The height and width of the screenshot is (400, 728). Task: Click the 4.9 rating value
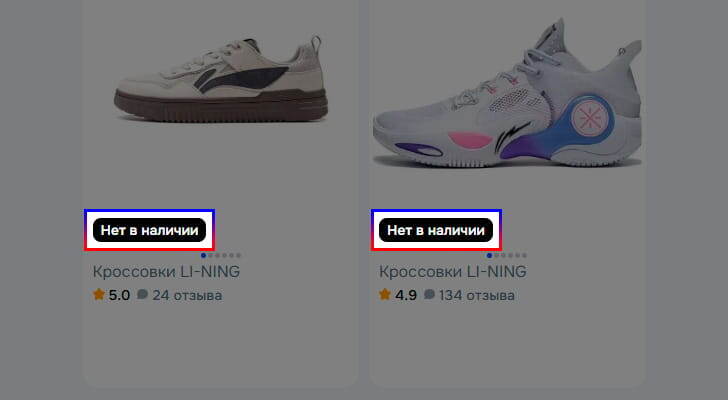tap(406, 295)
